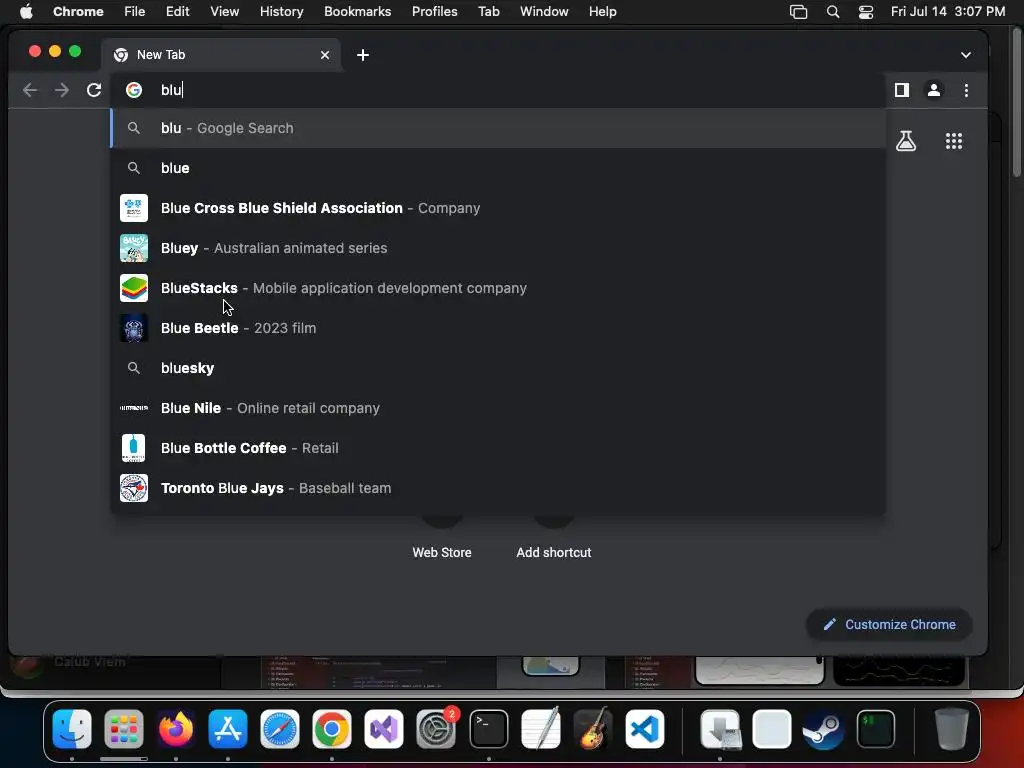Click the Customize Chrome button
This screenshot has width=1024, height=768.
(889, 624)
